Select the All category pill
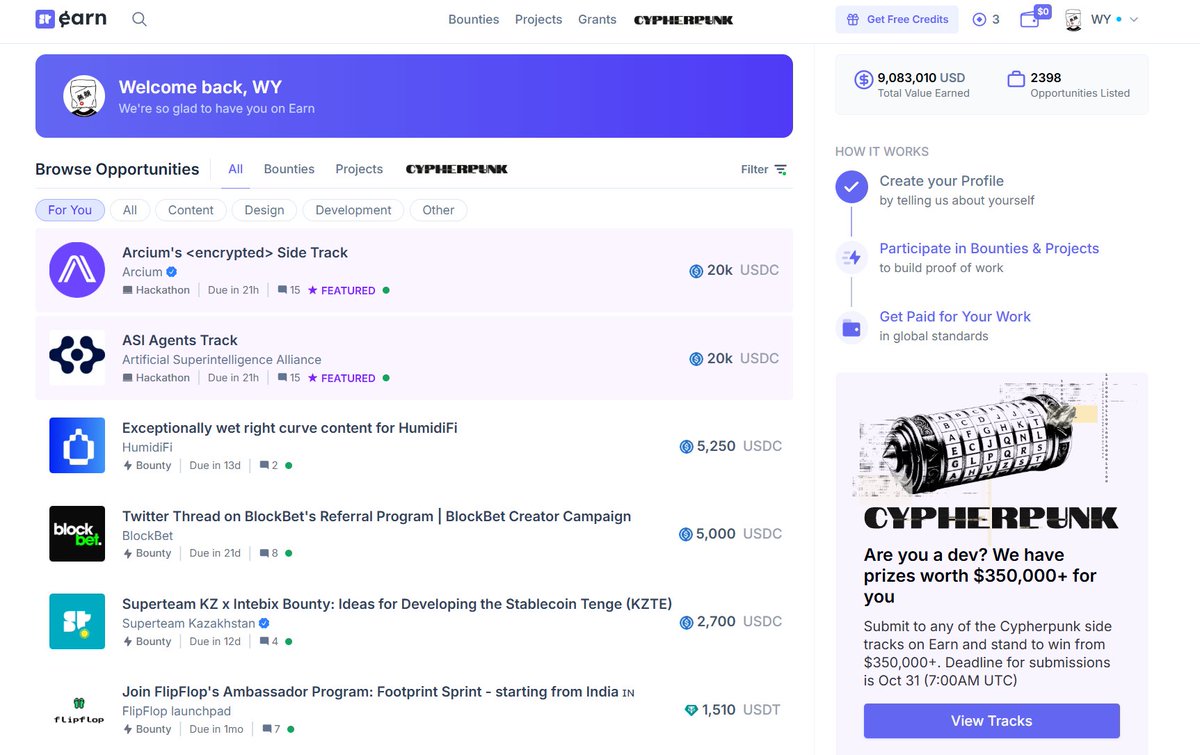1200x755 pixels. coord(130,210)
